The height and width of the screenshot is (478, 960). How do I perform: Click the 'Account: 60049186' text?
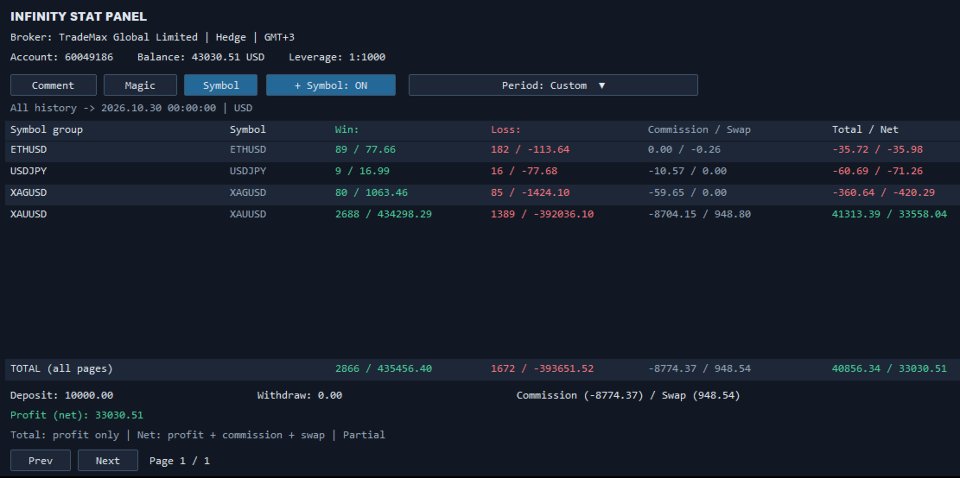tap(61, 57)
